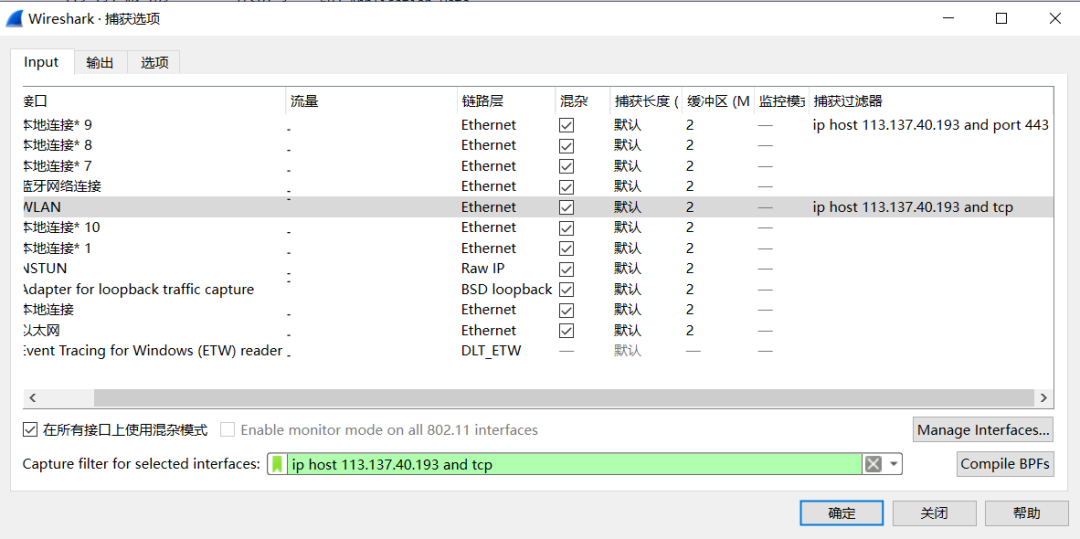Close the capture options window
Image resolution: width=1080 pixels, height=539 pixels.
(x=1055, y=19)
